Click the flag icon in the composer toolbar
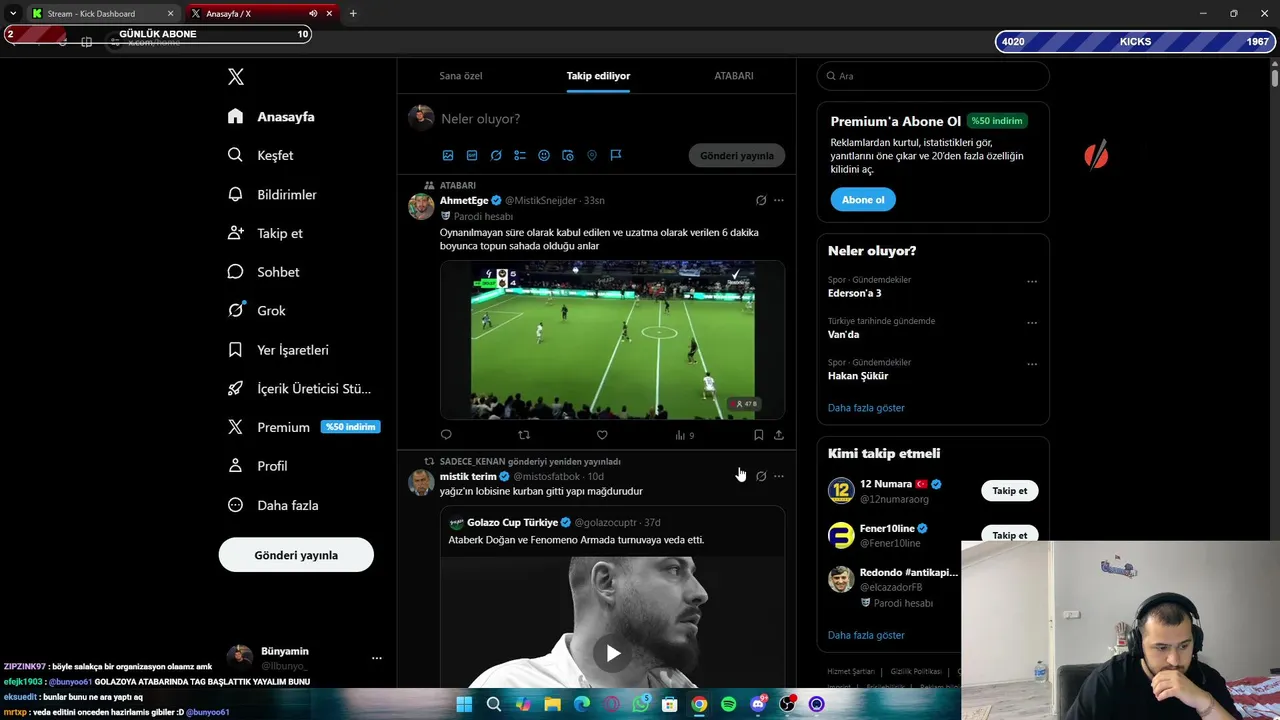The width and height of the screenshot is (1280, 720). [616, 155]
